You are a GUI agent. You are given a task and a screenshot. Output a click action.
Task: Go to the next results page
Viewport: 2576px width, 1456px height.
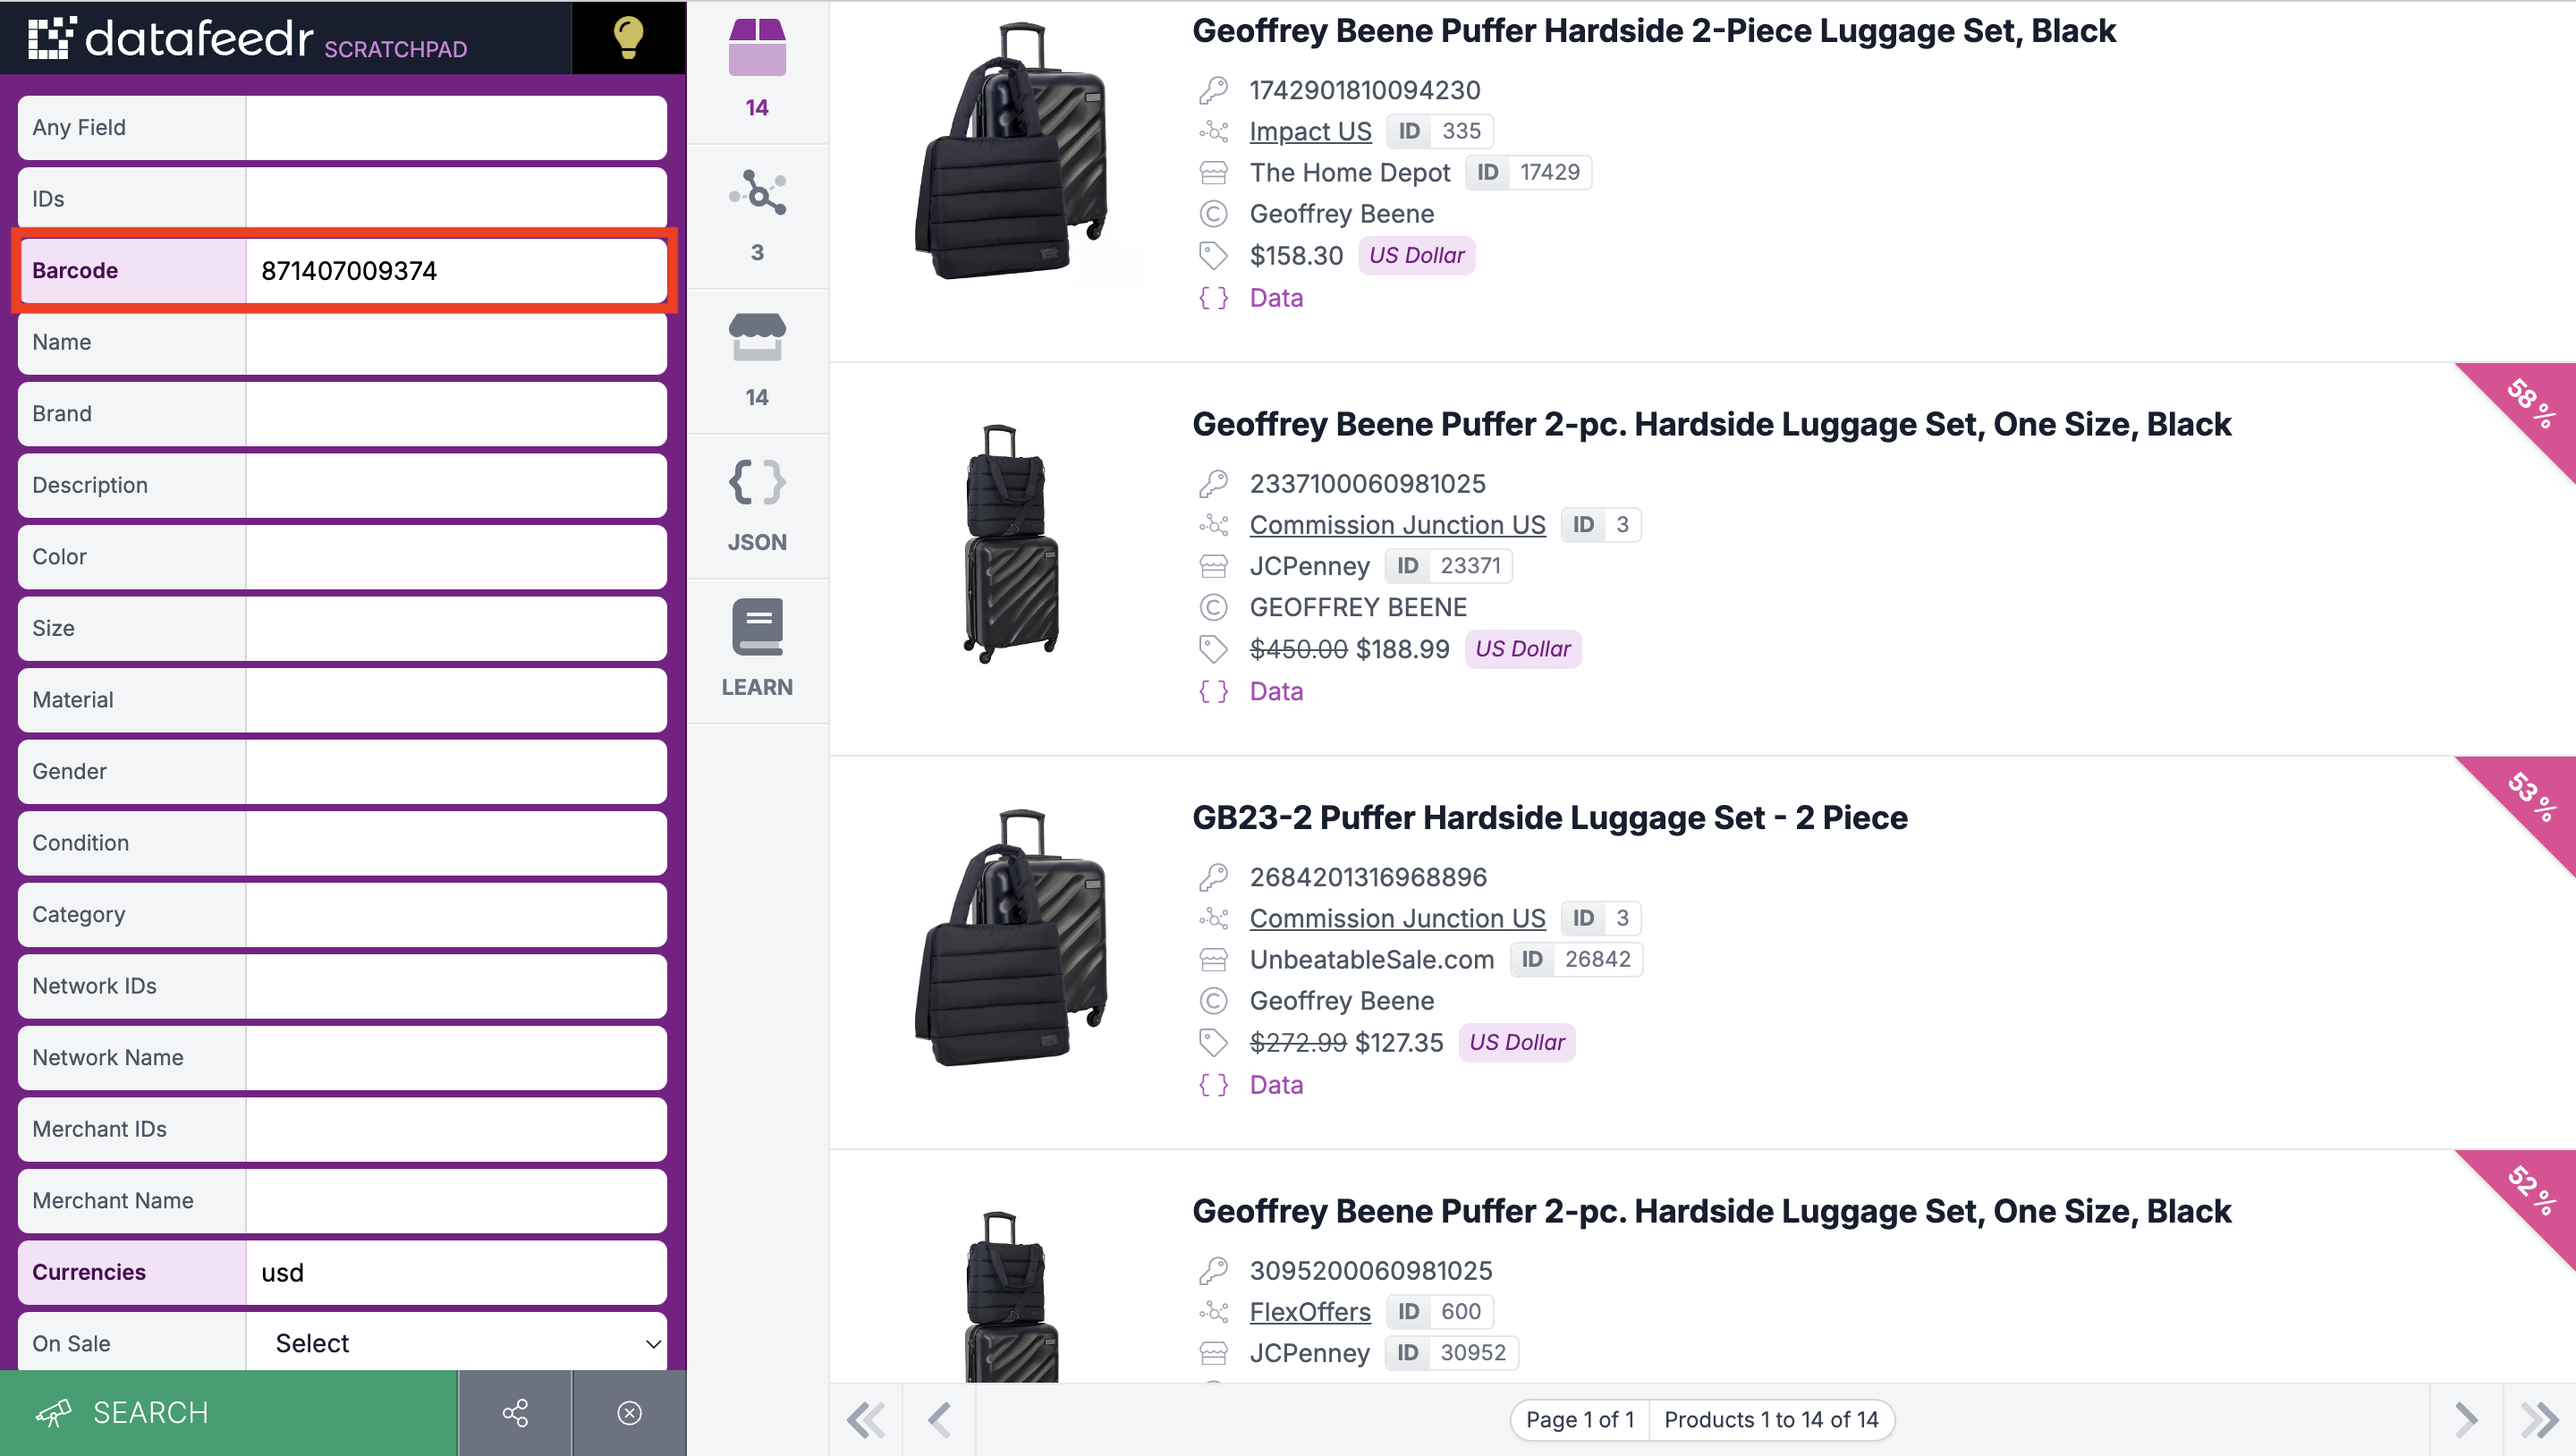[x=2466, y=1419]
